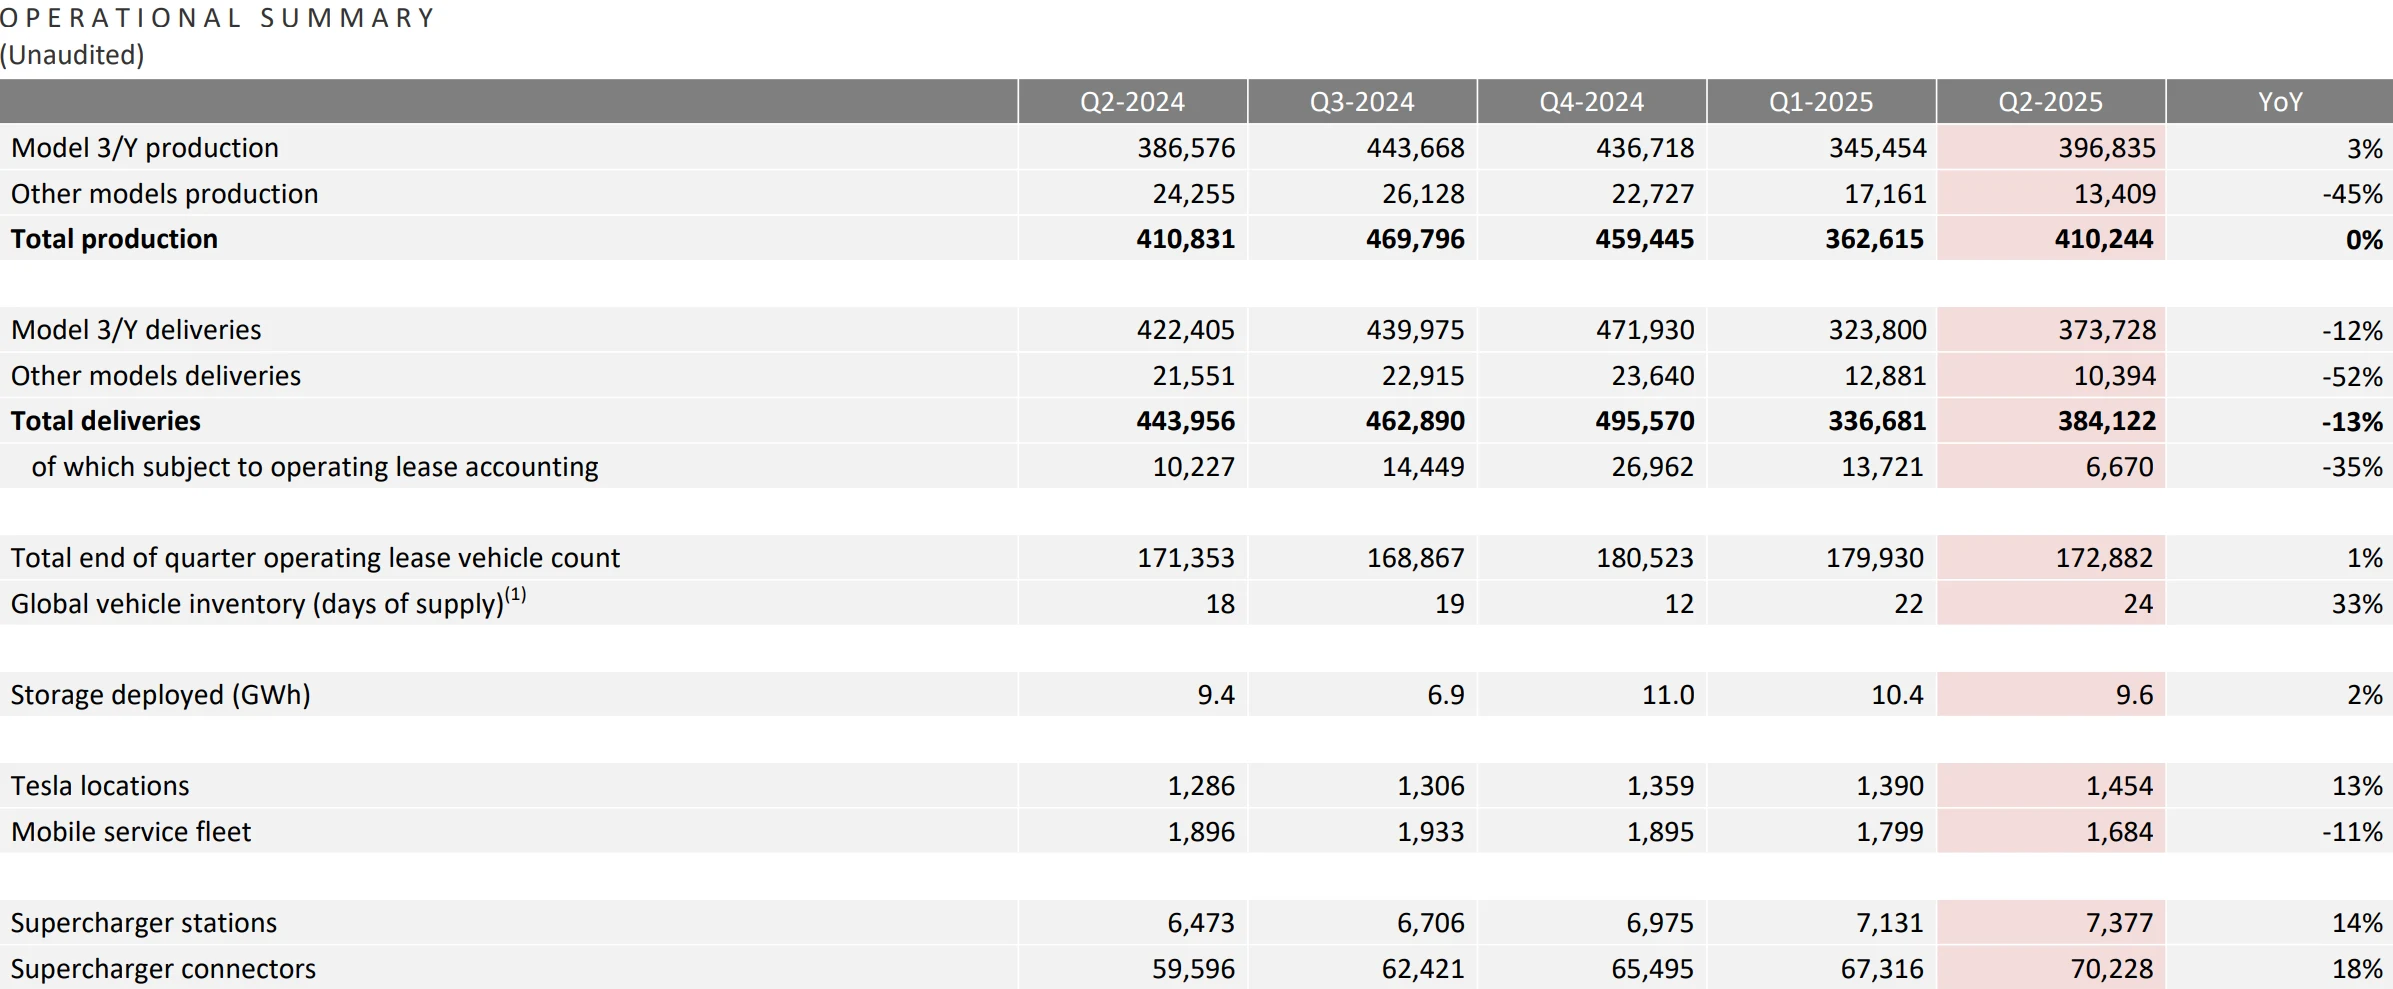
Task: Click the highlighted Q2-2025 column header
Action: coord(2050,102)
